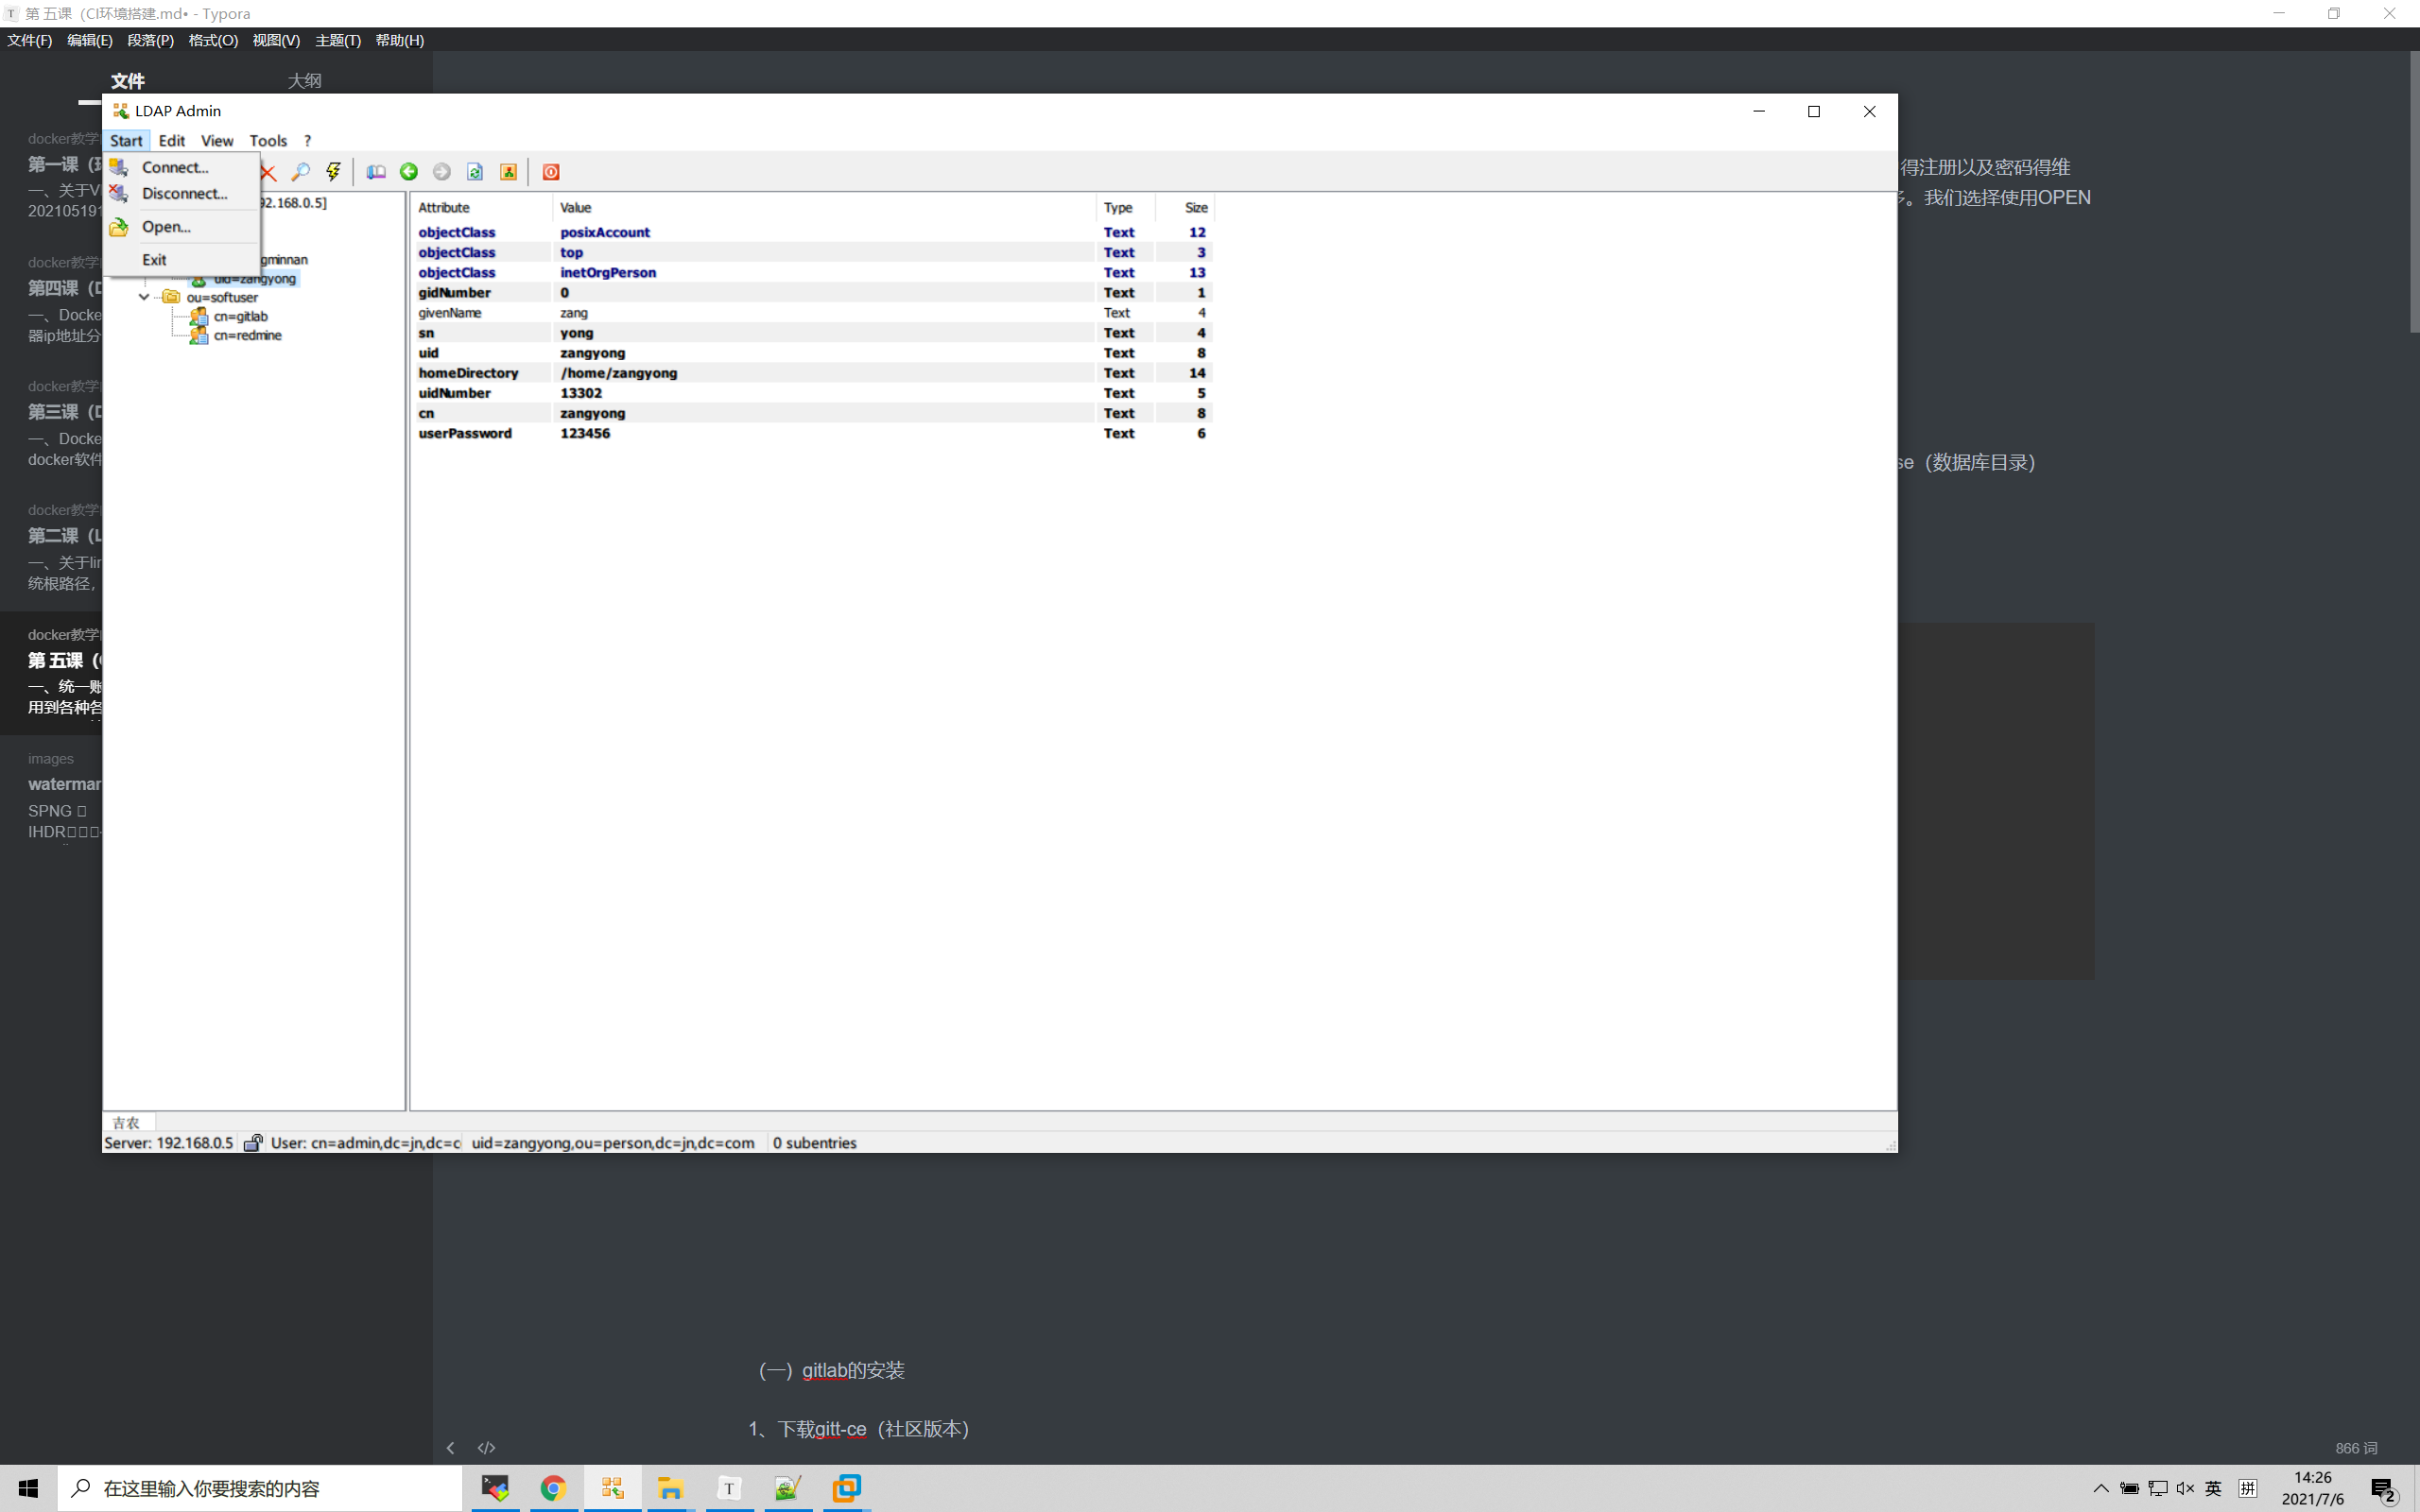Collapse the ou=softuser tree node
The width and height of the screenshot is (2420, 1512).
click(144, 297)
